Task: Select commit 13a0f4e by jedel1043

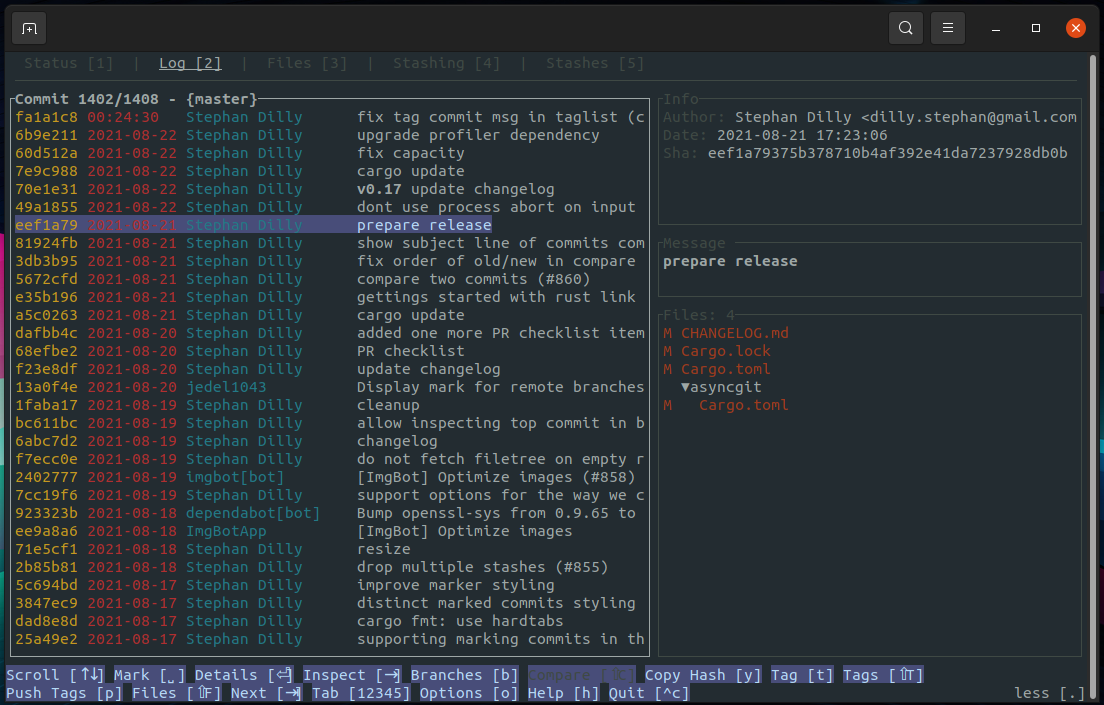Action: pyautogui.click(x=330, y=387)
